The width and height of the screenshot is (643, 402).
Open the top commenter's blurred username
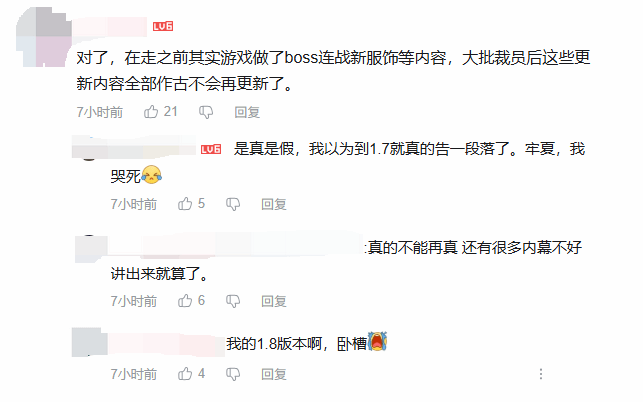click(x=110, y=26)
